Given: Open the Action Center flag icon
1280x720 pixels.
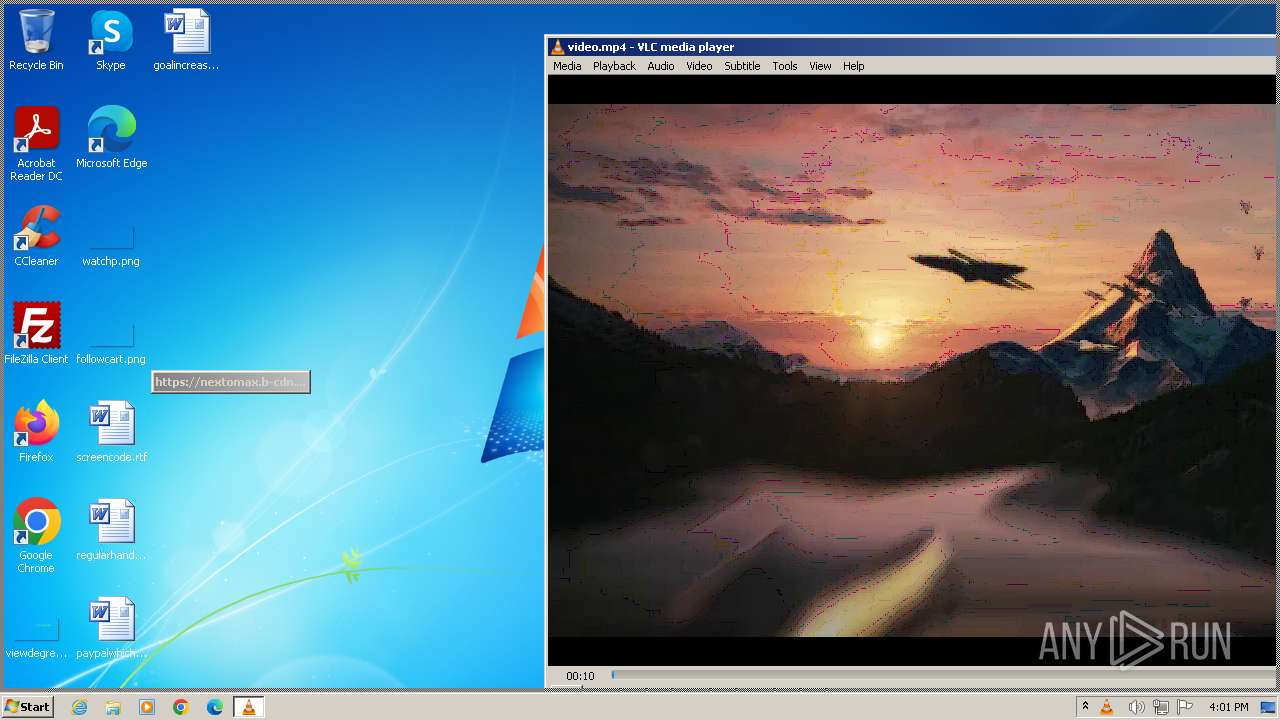Looking at the screenshot, I should [x=1186, y=707].
